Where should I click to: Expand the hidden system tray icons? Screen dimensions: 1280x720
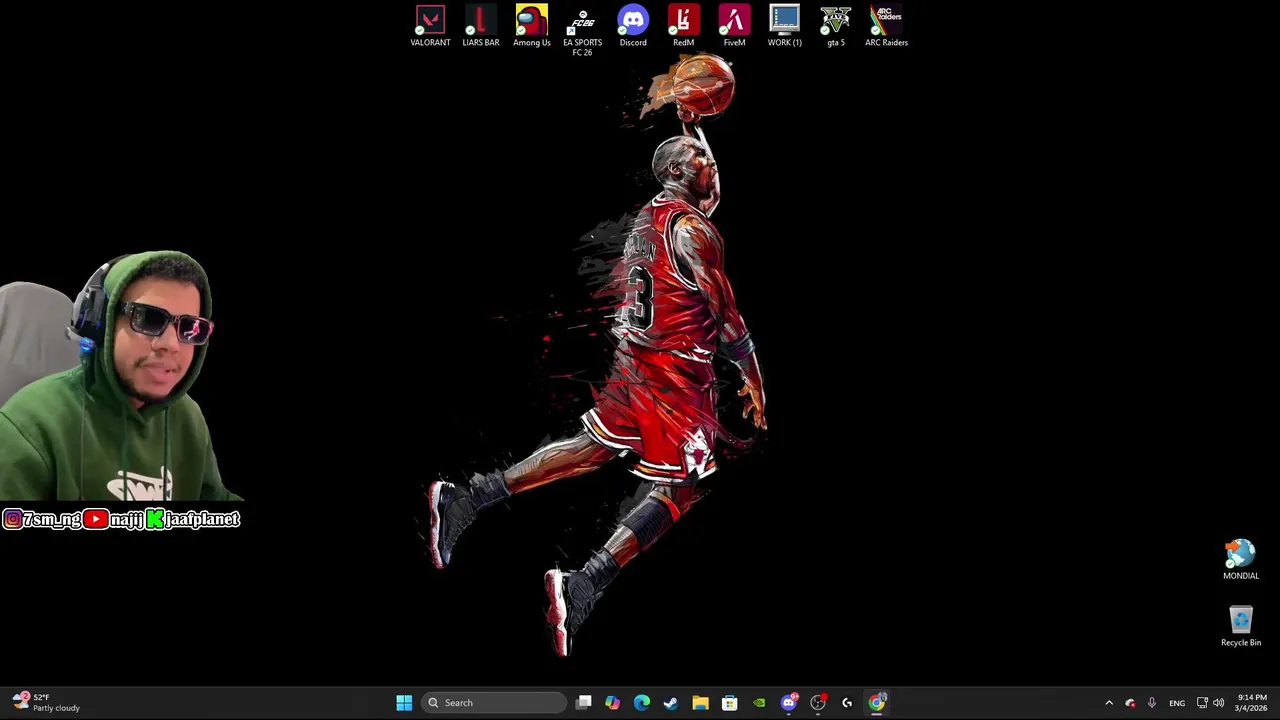[x=1108, y=703]
